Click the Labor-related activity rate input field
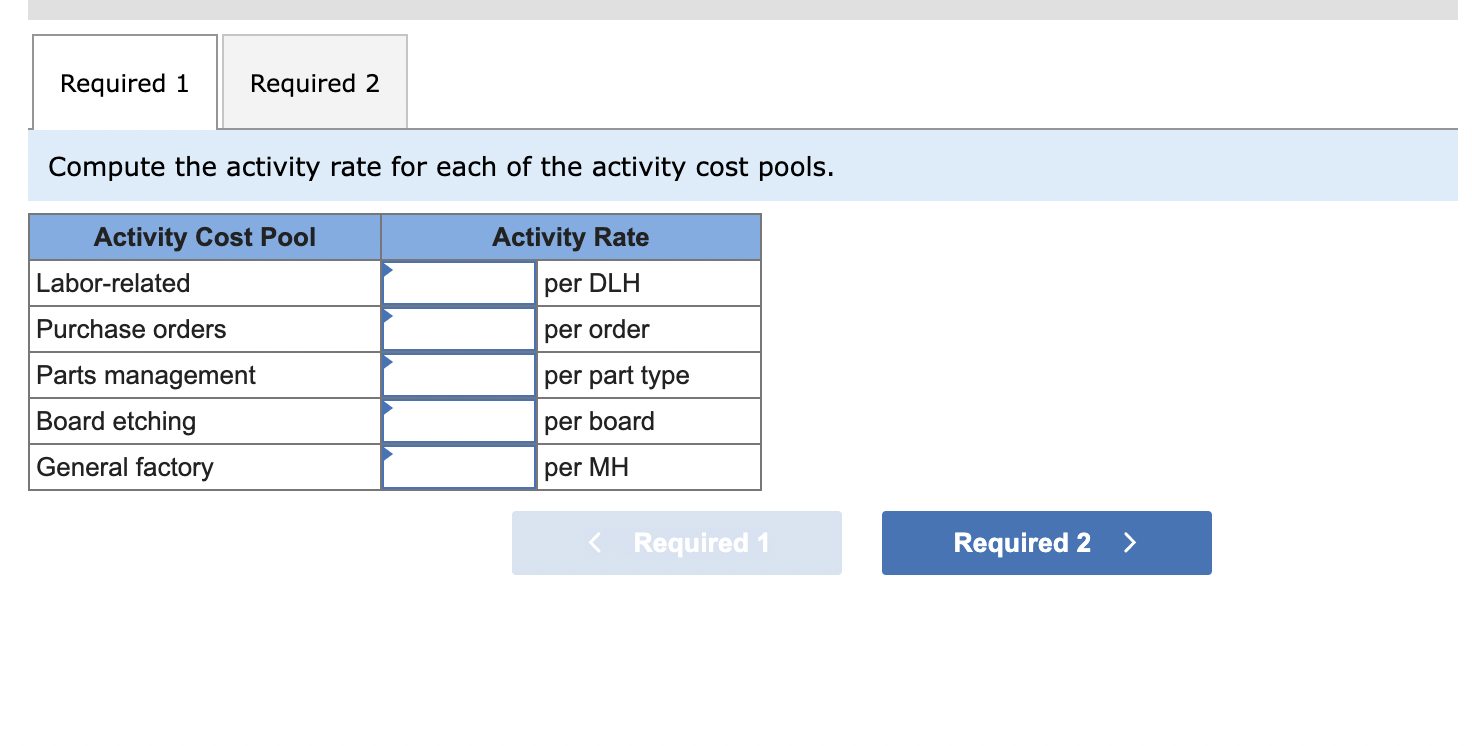Image resolution: width=1472 pixels, height=746 pixels. point(458,283)
